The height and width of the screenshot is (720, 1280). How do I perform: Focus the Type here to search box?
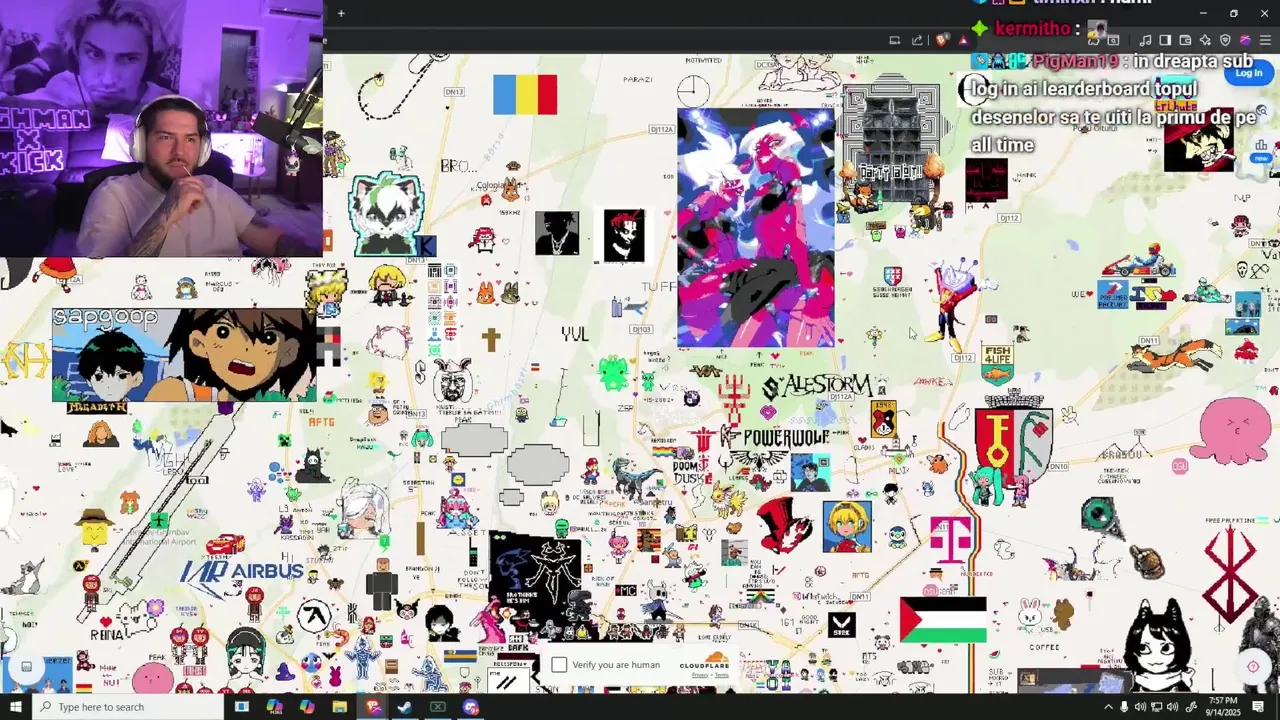click(x=128, y=707)
